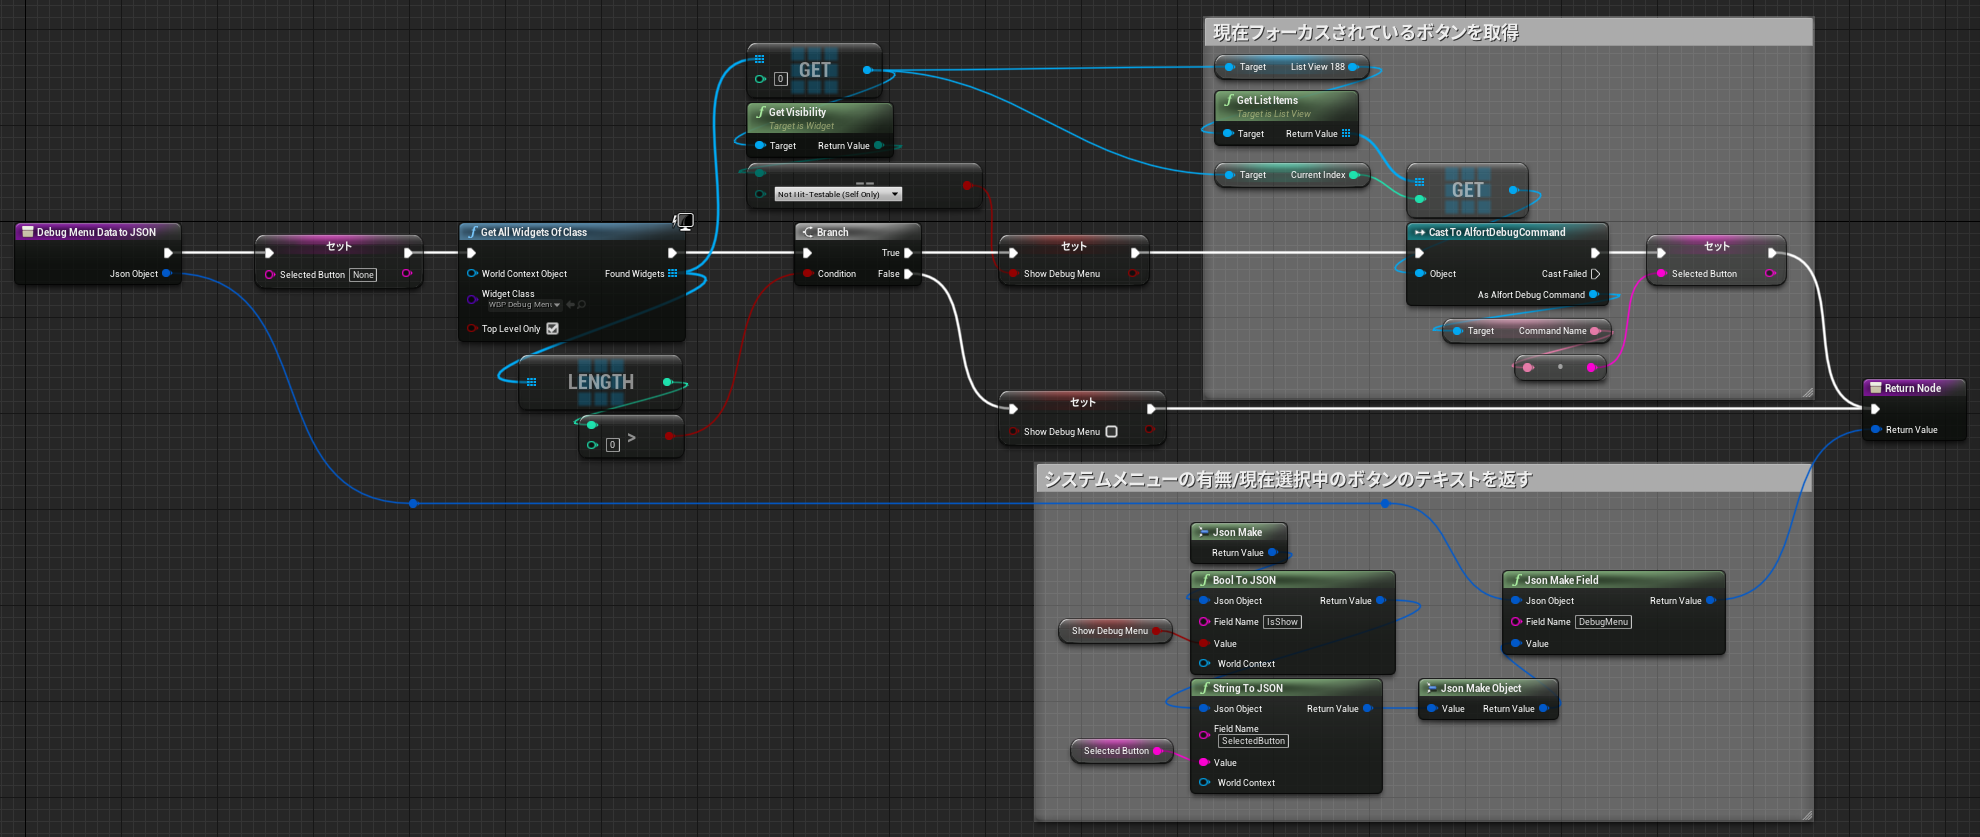The image size is (1980, 837).
Task: Select the Json Make Field node title
Action: click(x=1561, y=580)
